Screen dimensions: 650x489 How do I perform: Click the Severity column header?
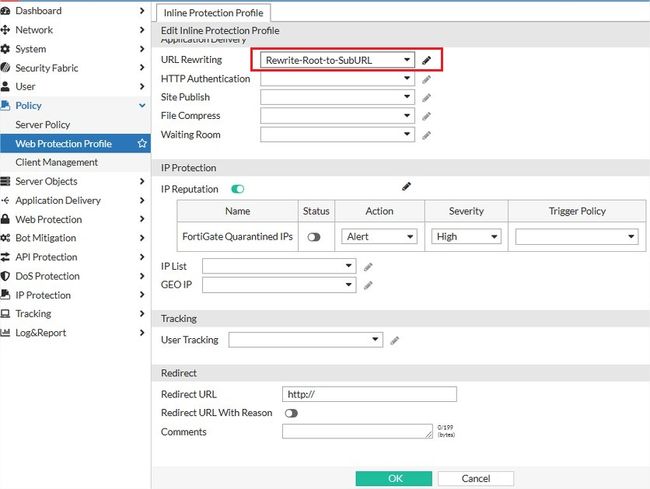click(466, 211)
